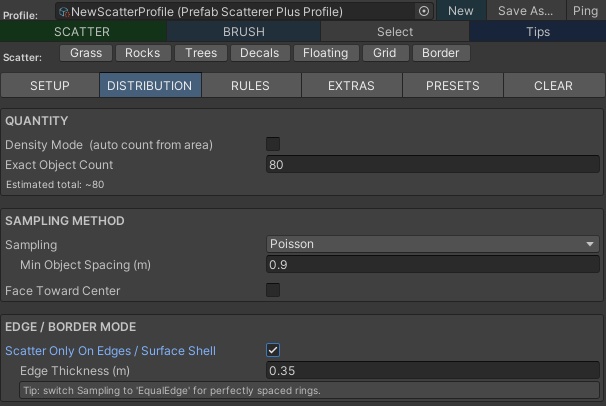Apply the Floating scatter preset

[326, 53]
